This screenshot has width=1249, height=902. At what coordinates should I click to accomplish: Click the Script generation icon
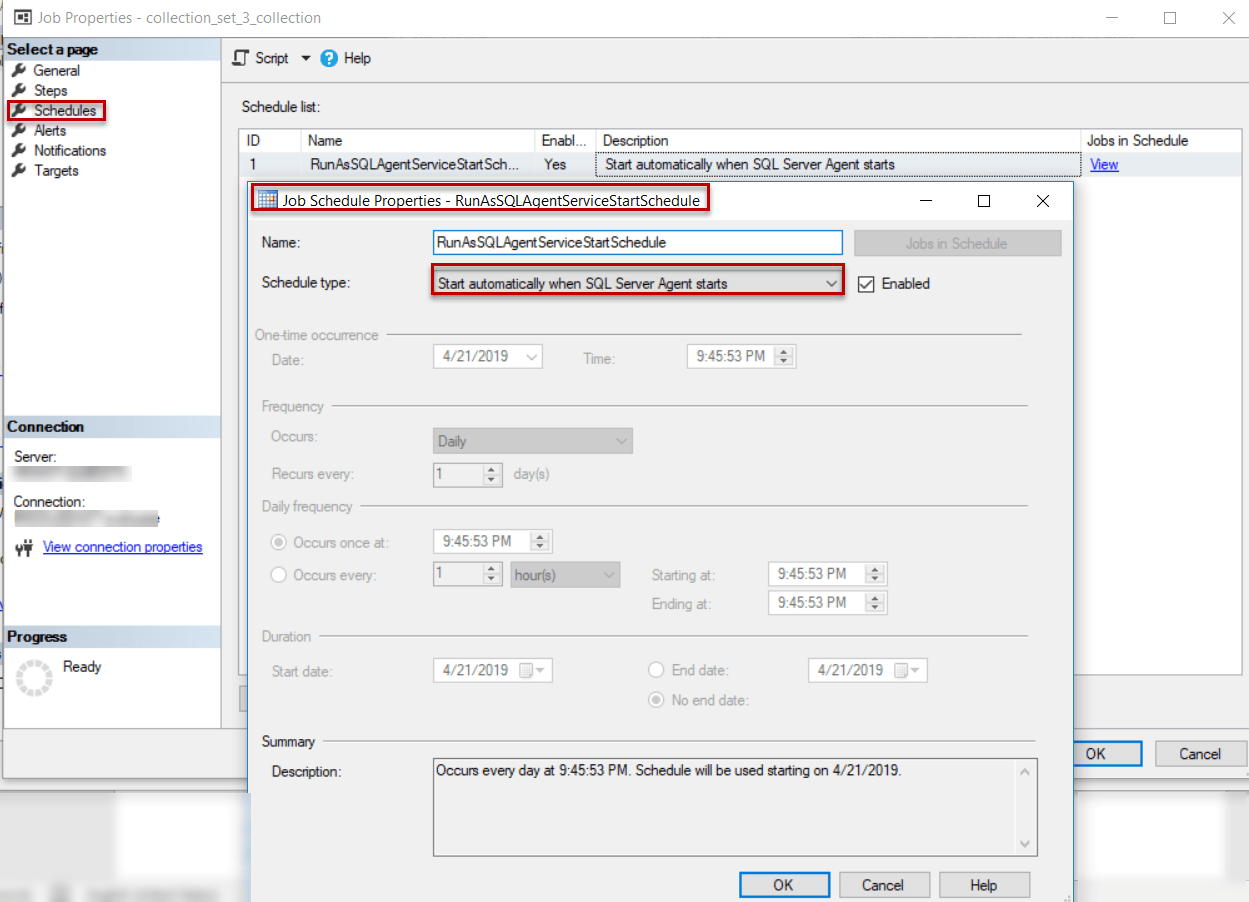click(x=241, y=57)
